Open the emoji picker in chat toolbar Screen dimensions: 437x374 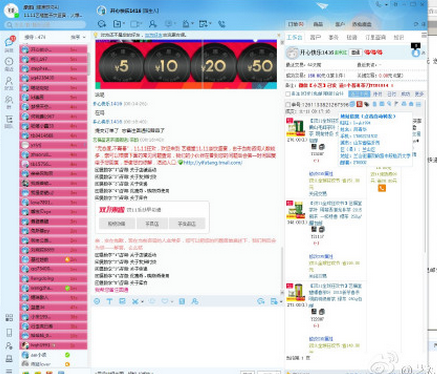[x=97, y=301]
